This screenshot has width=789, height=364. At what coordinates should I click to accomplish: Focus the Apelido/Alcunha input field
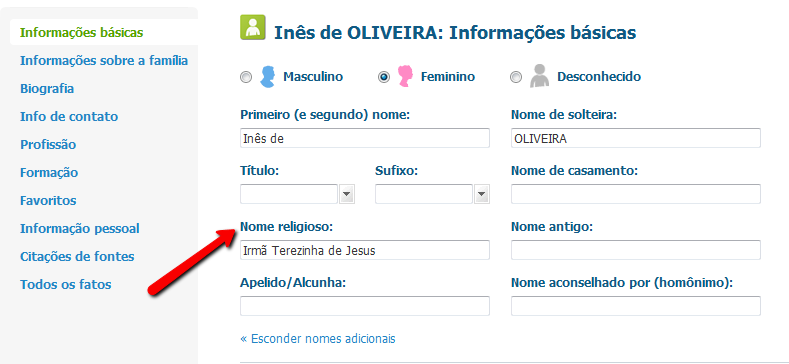click(x=365, y=306)
